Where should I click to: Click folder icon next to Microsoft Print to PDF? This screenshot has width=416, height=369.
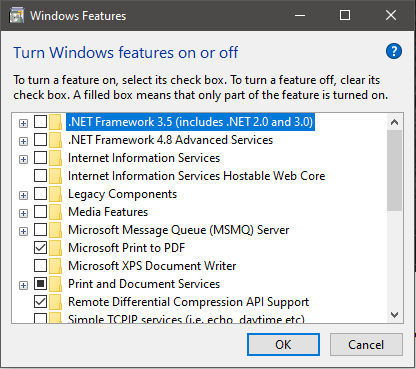coord(55,248)
